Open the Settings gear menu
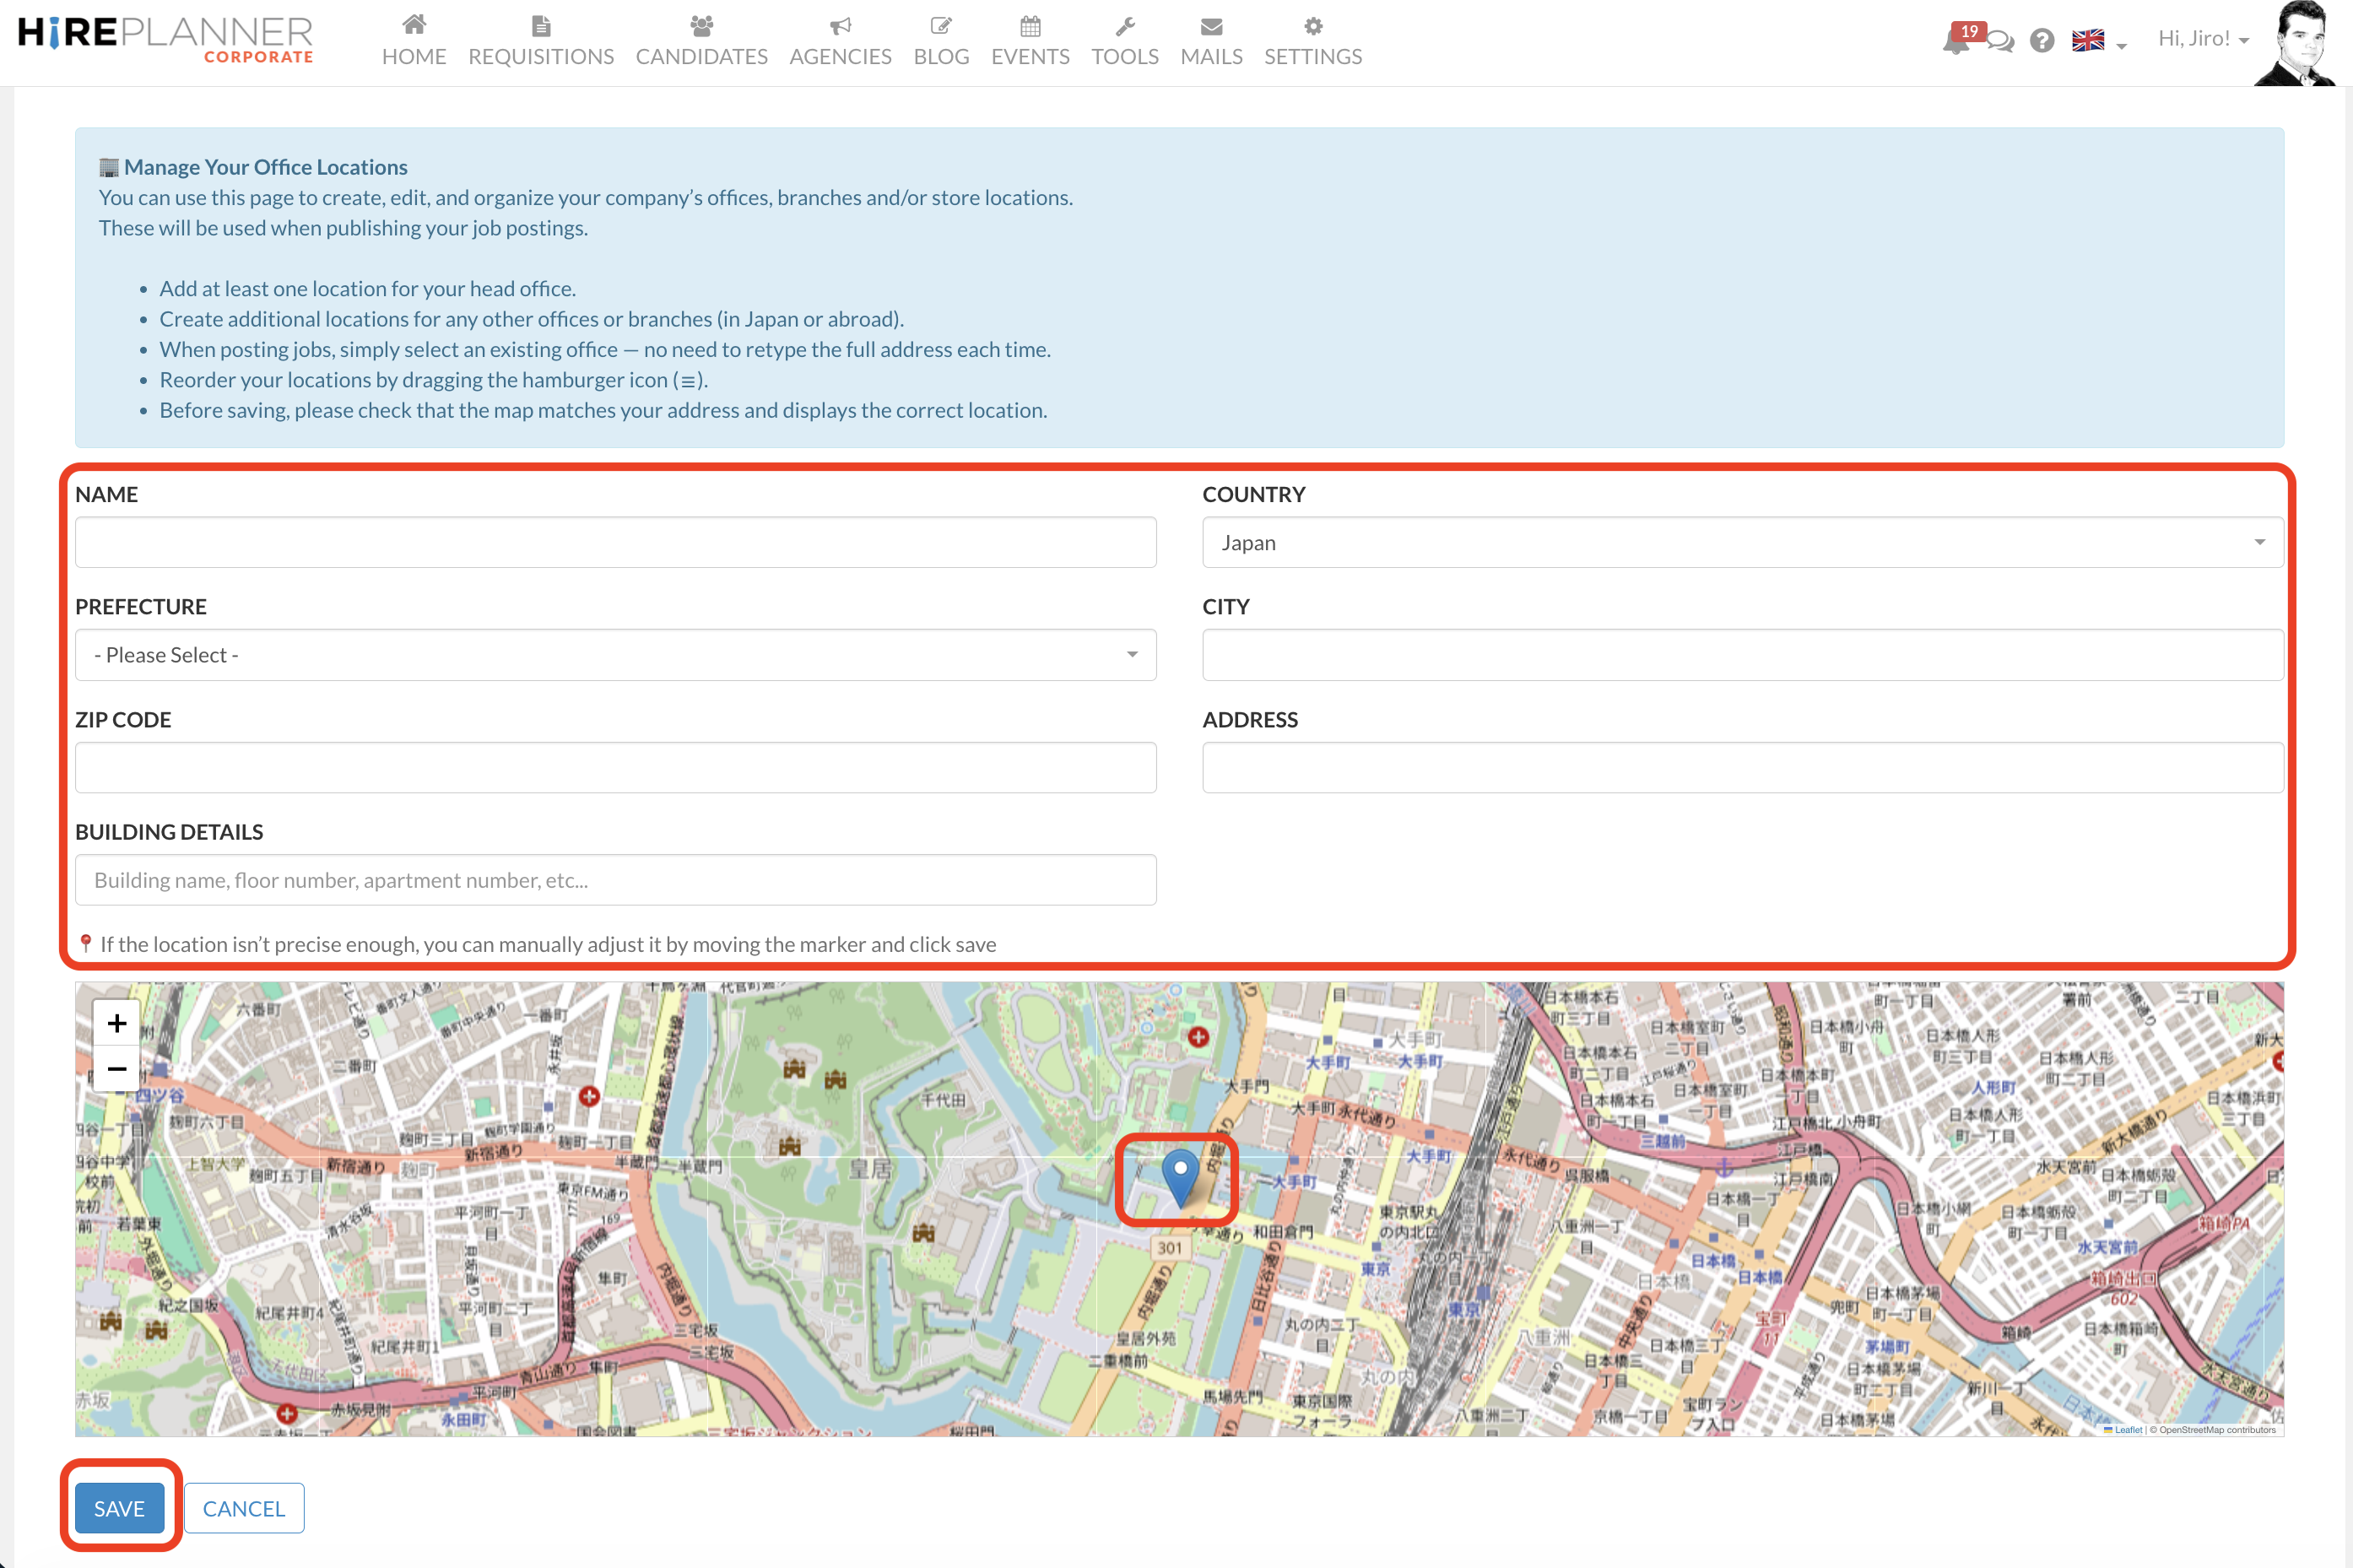Screen dimensions: 2353x1568 pyautogui.click(x=1312, y=41)
